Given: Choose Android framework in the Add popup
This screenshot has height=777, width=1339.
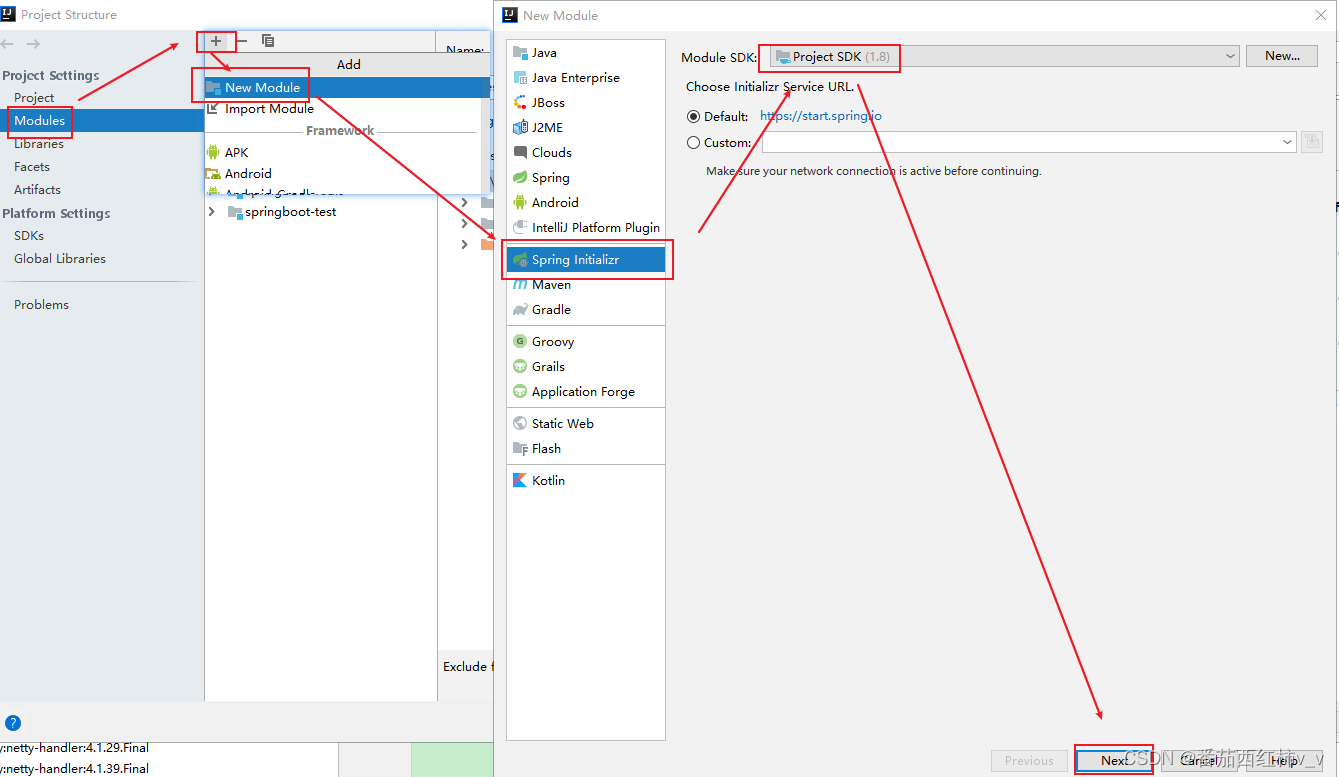Looking at the screenshot, I should pyautogui.click(x=347, y=174).
